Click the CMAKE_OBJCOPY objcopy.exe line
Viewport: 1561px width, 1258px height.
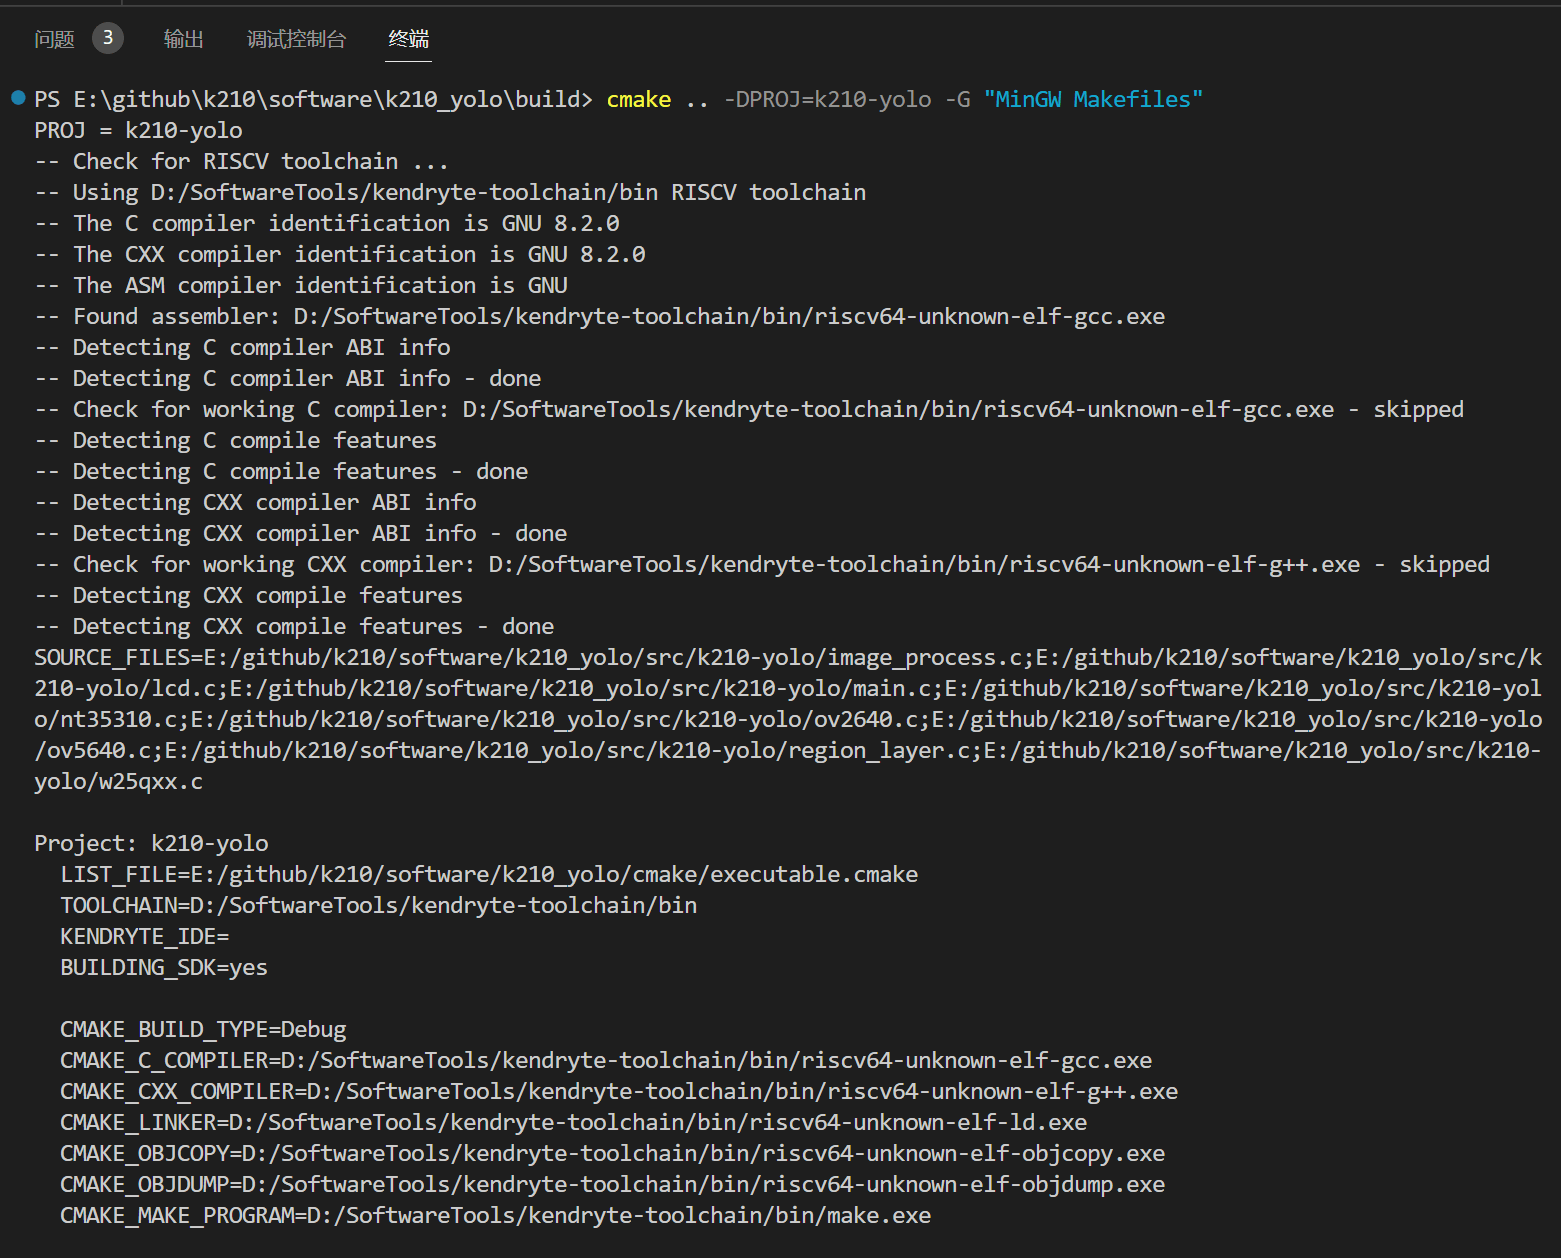coord(613,1154)
